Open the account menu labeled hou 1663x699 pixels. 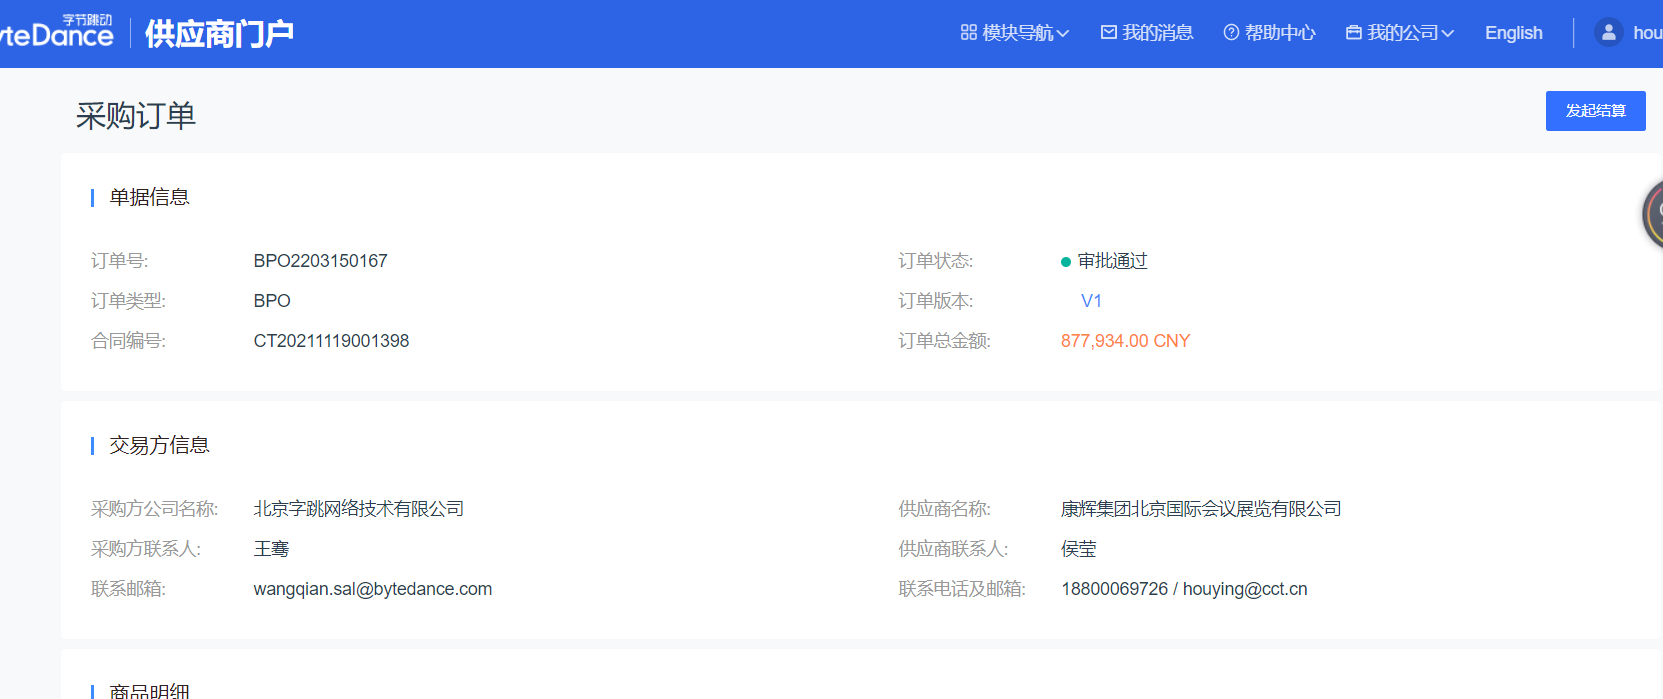[x=1646, y=33]
